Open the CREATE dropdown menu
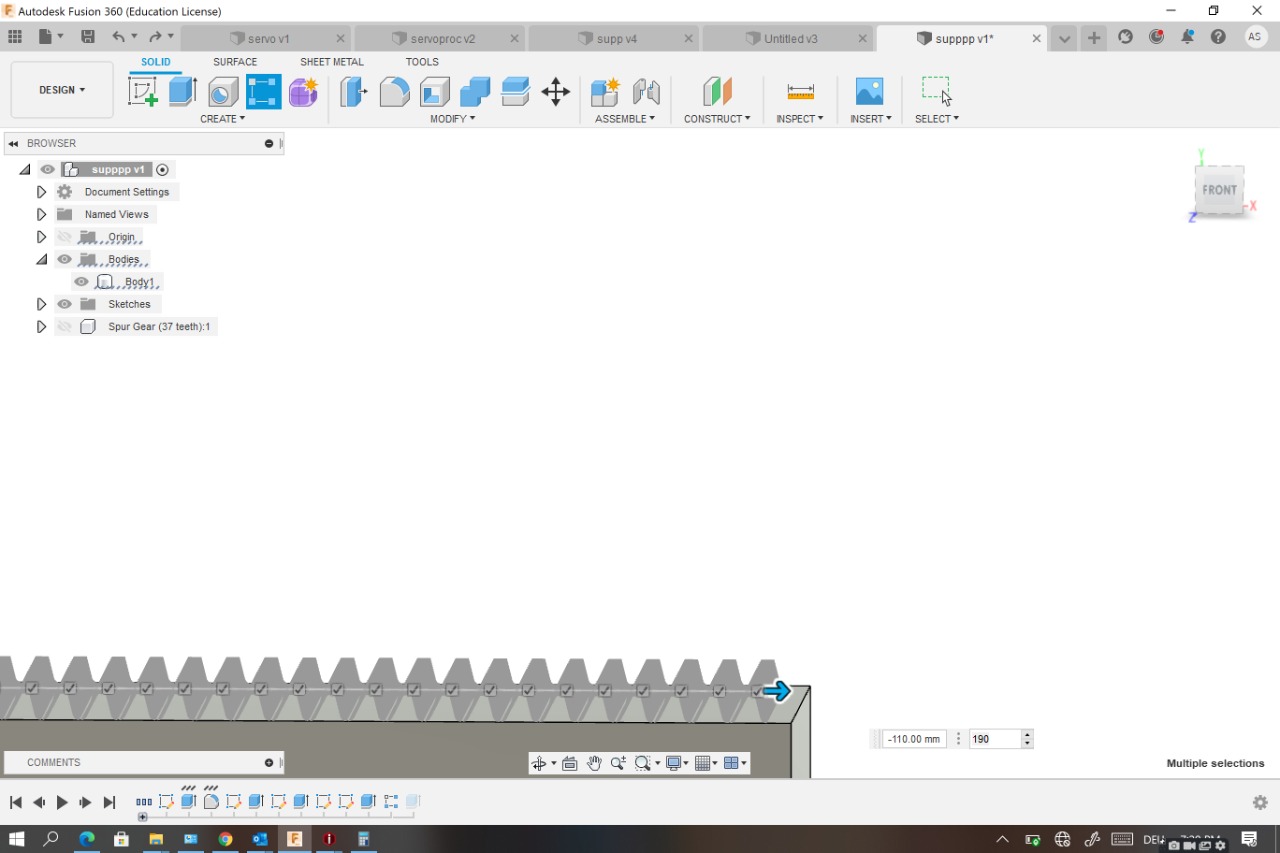The height and width of the screenshot is (853, 1280). [x=222, y=119]
